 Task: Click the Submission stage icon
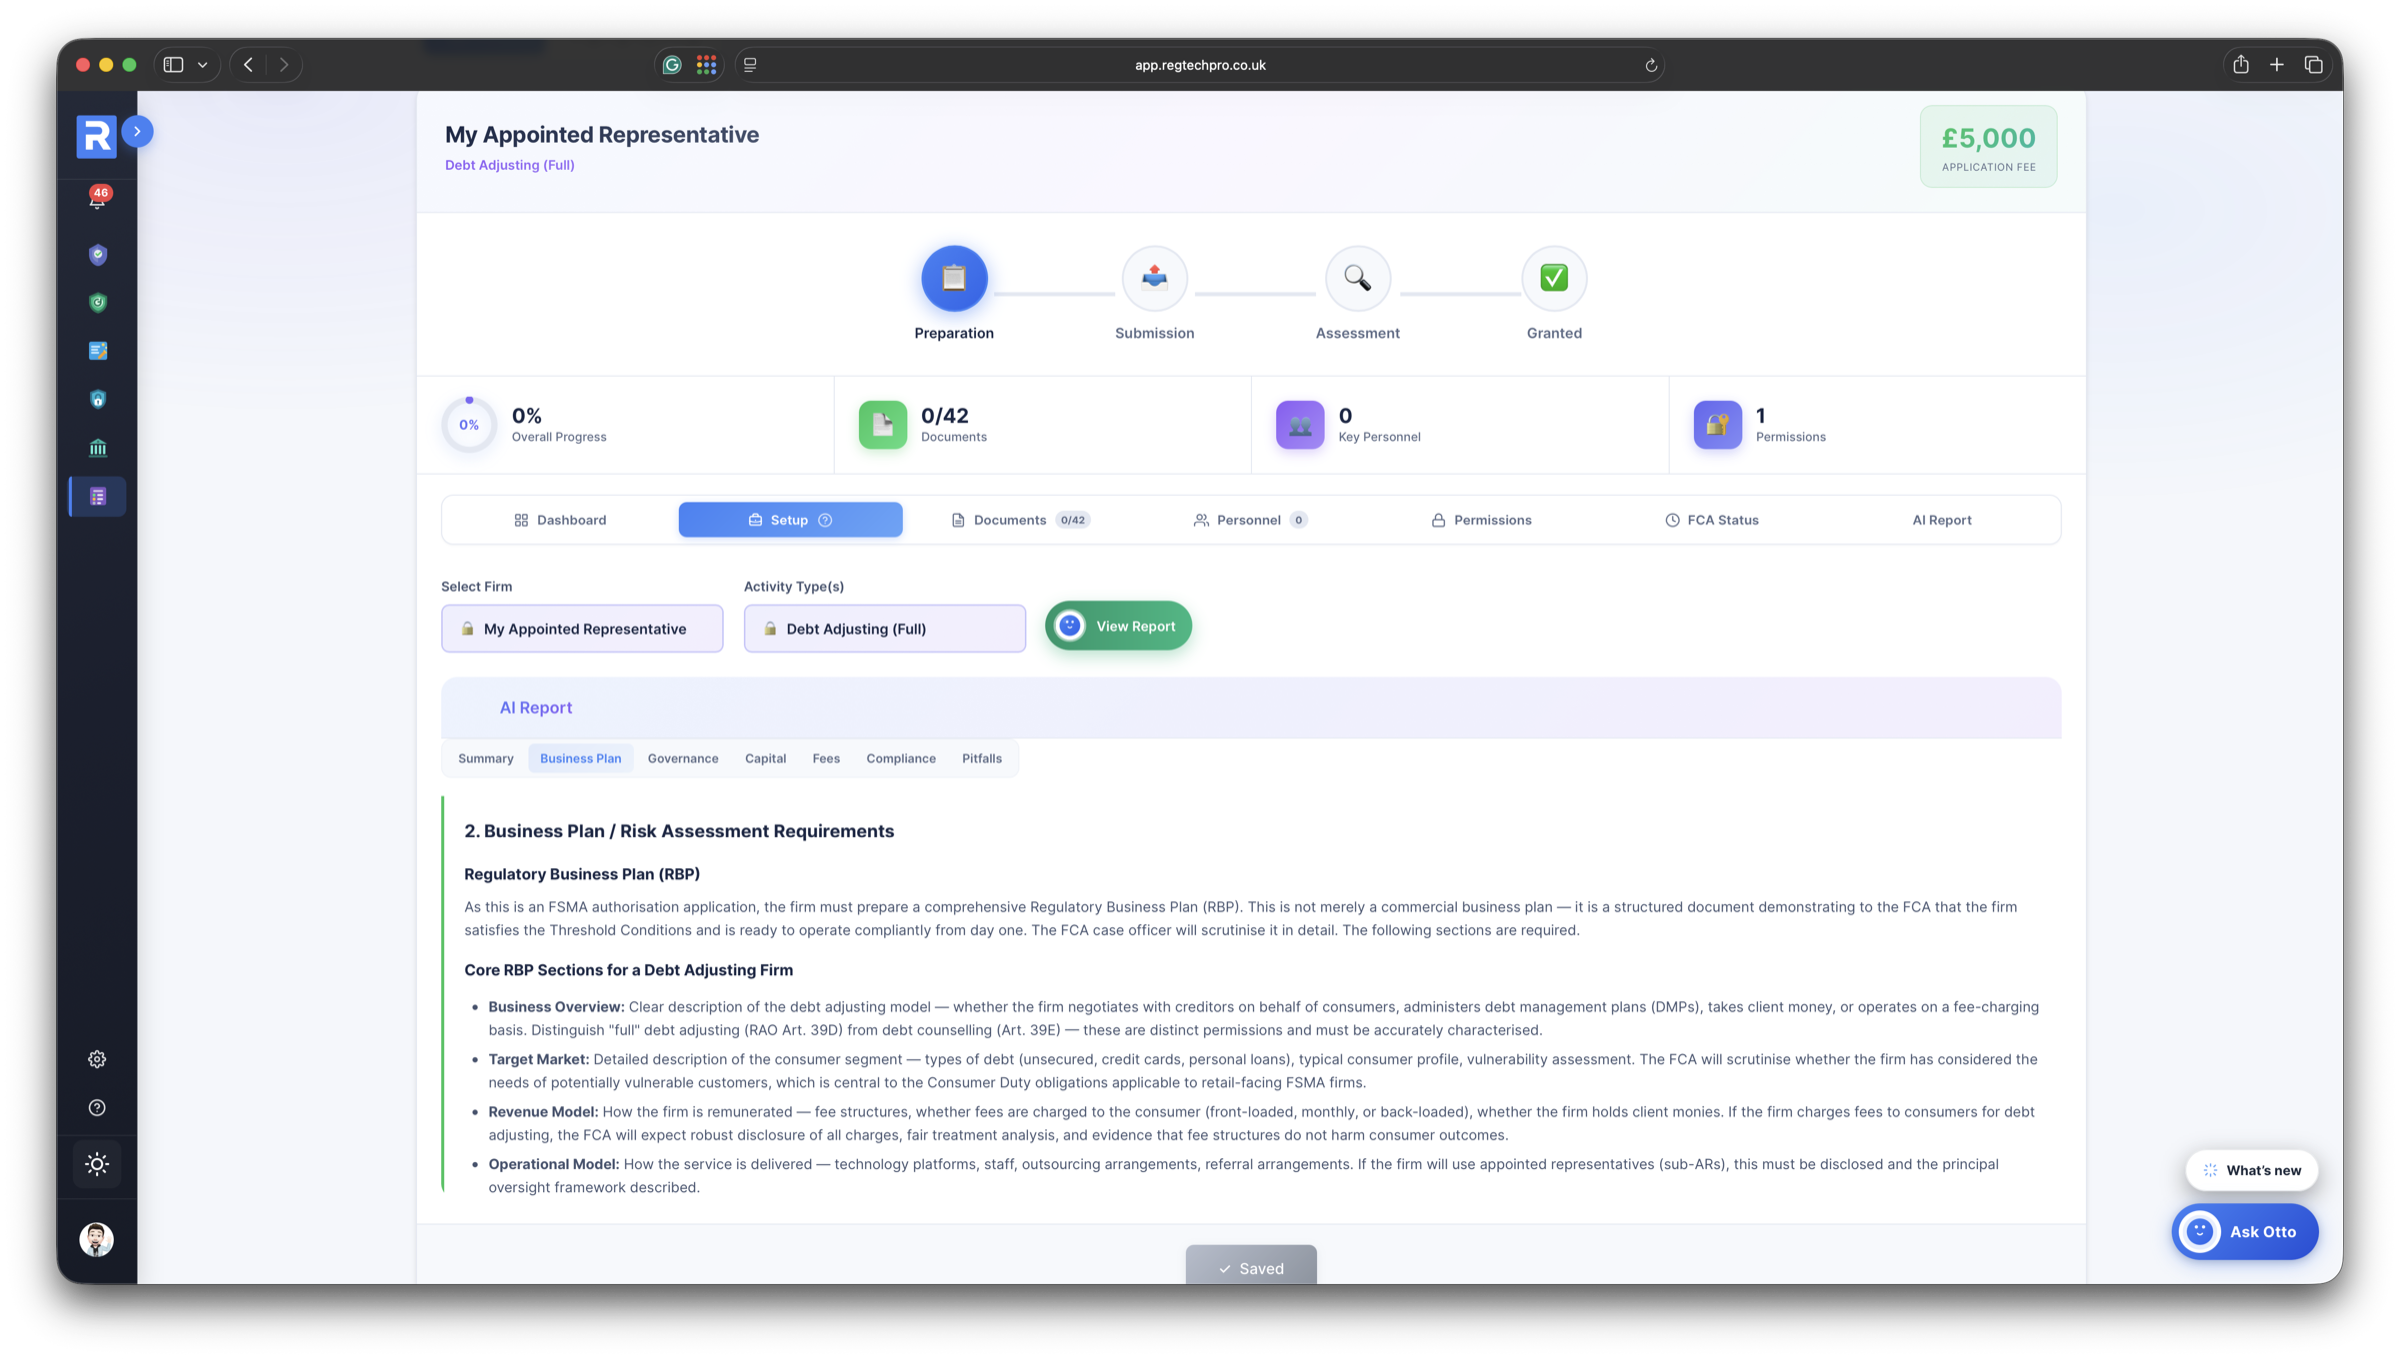click(1154, 278)
